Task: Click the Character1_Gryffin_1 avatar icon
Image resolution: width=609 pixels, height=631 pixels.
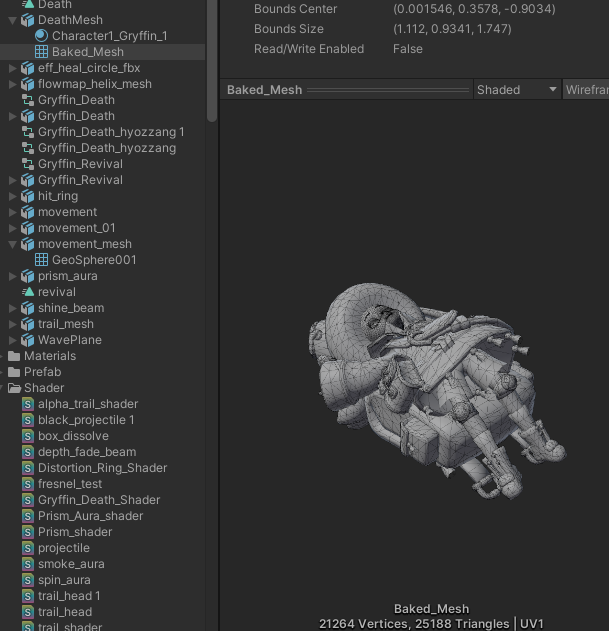Action: click(x=41, y=36)
